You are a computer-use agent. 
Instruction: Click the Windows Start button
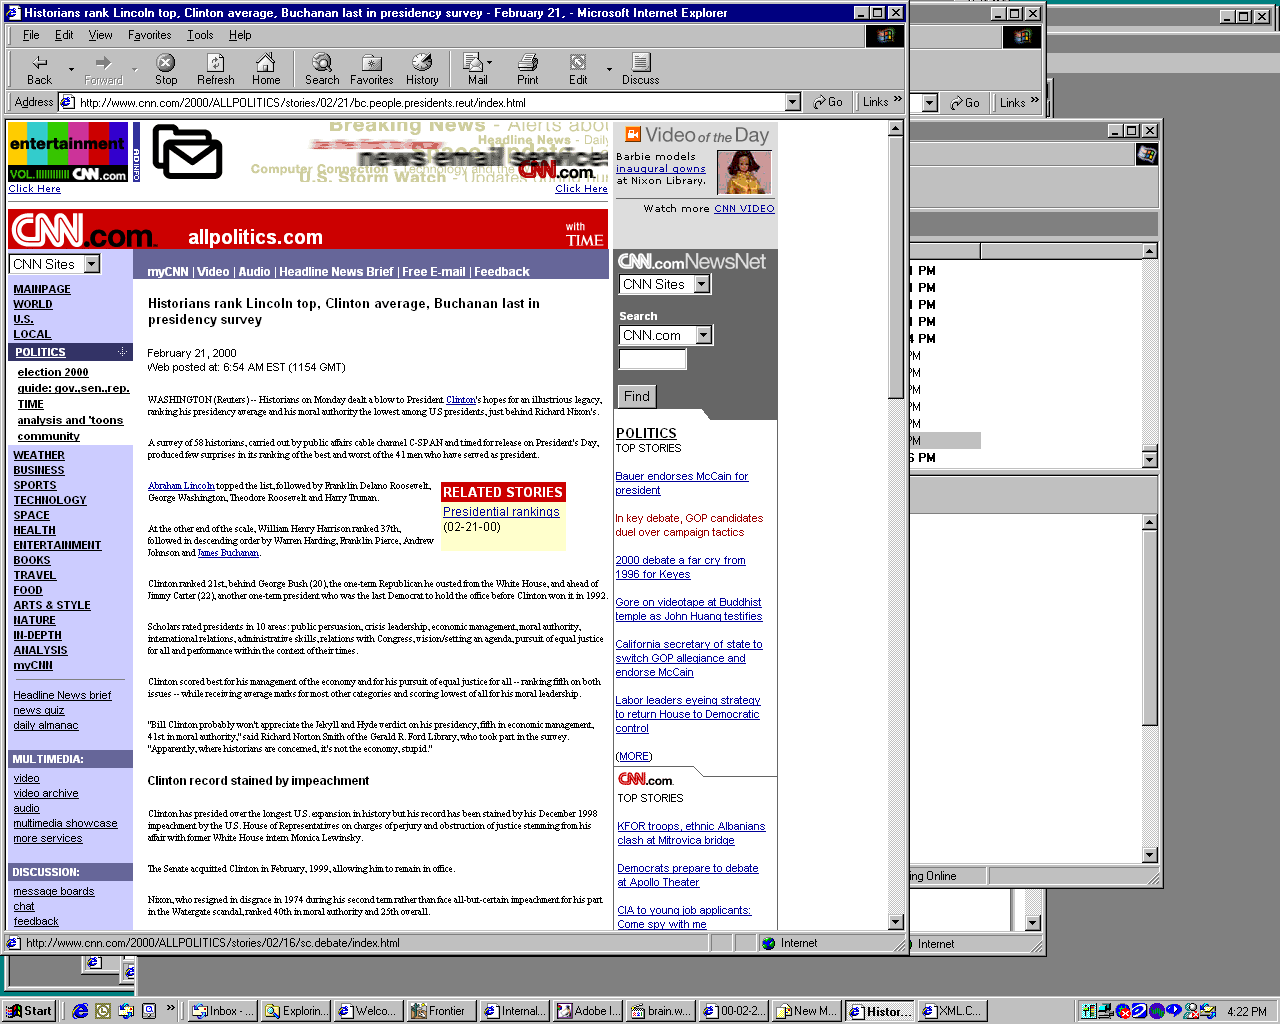[x=29, y=1011]
